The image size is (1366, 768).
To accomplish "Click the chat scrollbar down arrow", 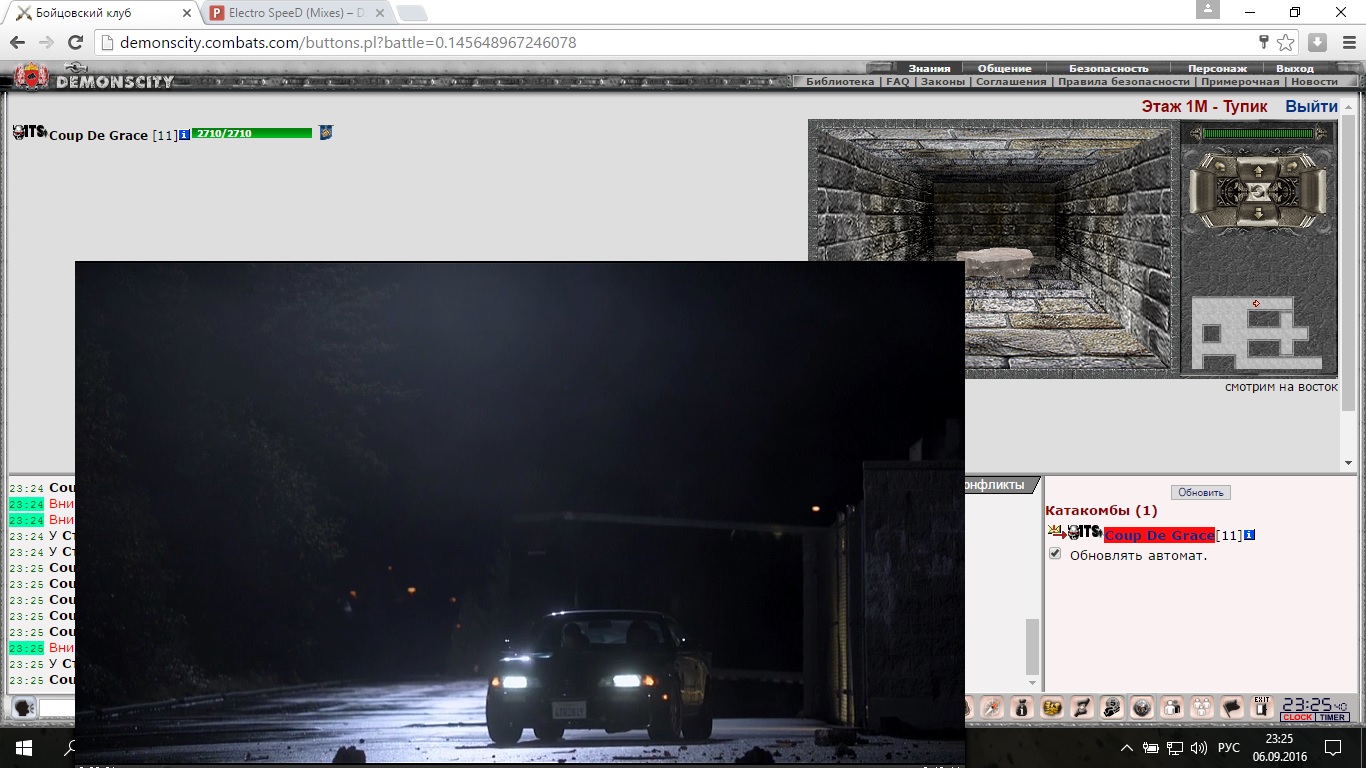I will [1032, 684].
